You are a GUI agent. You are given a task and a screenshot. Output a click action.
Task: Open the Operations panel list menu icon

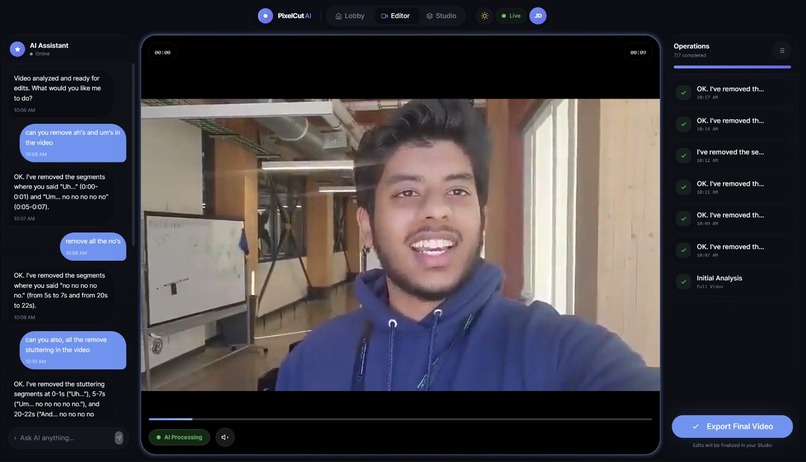point(782,50)
